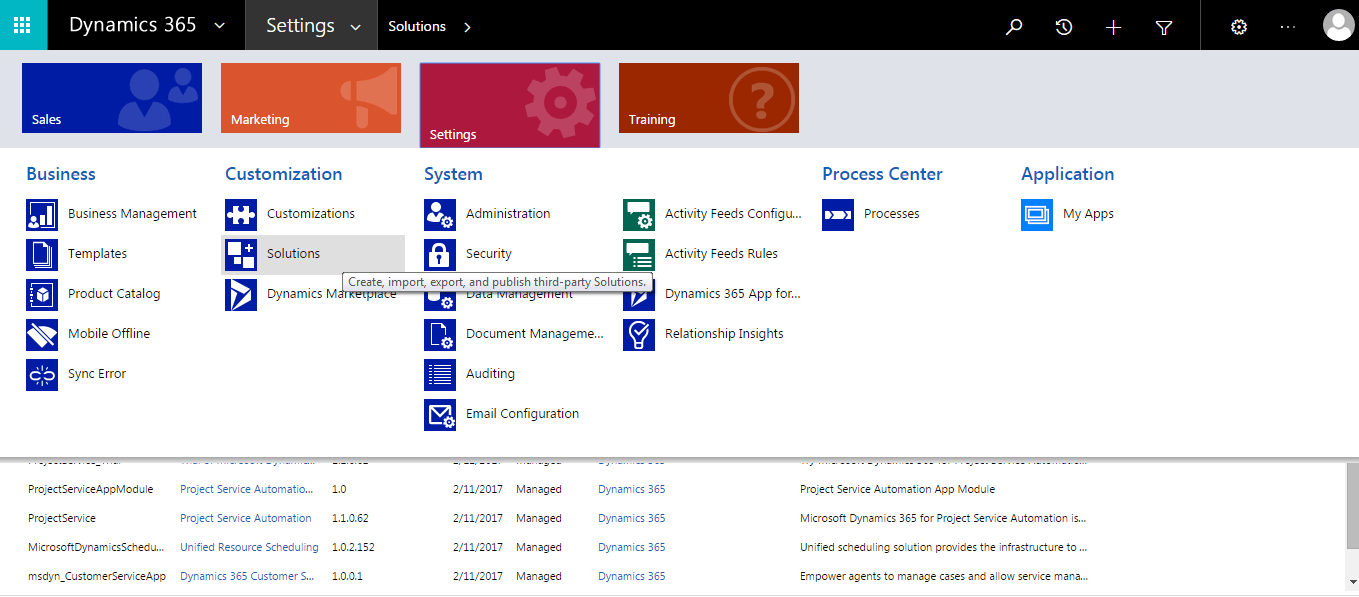Open the Project Service Automation publisher link
1359x597 pixels.
click(246, 517)
